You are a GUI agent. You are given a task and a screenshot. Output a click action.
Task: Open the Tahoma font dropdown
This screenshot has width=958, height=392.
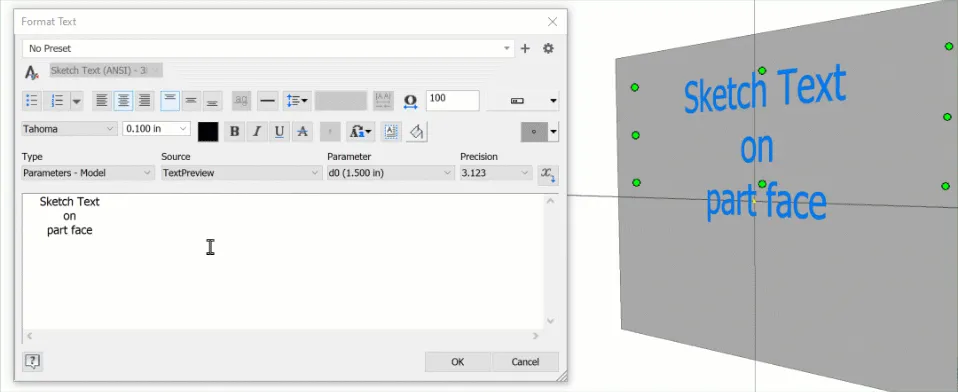click(69, 129)
